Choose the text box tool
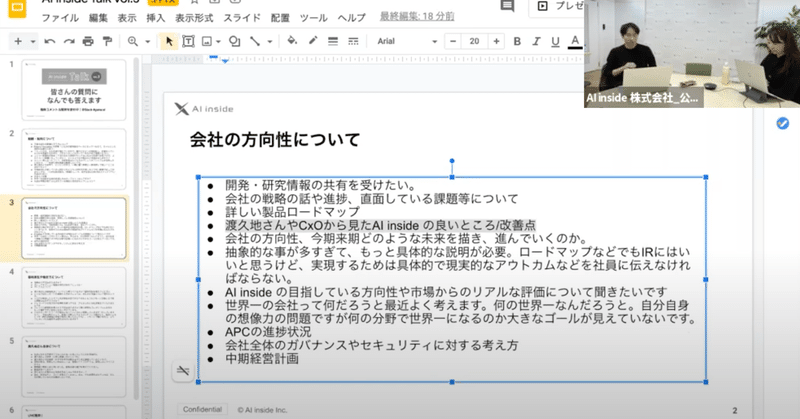Image resolution: width=800 pixels, height=419 pixels. [188, 41]
